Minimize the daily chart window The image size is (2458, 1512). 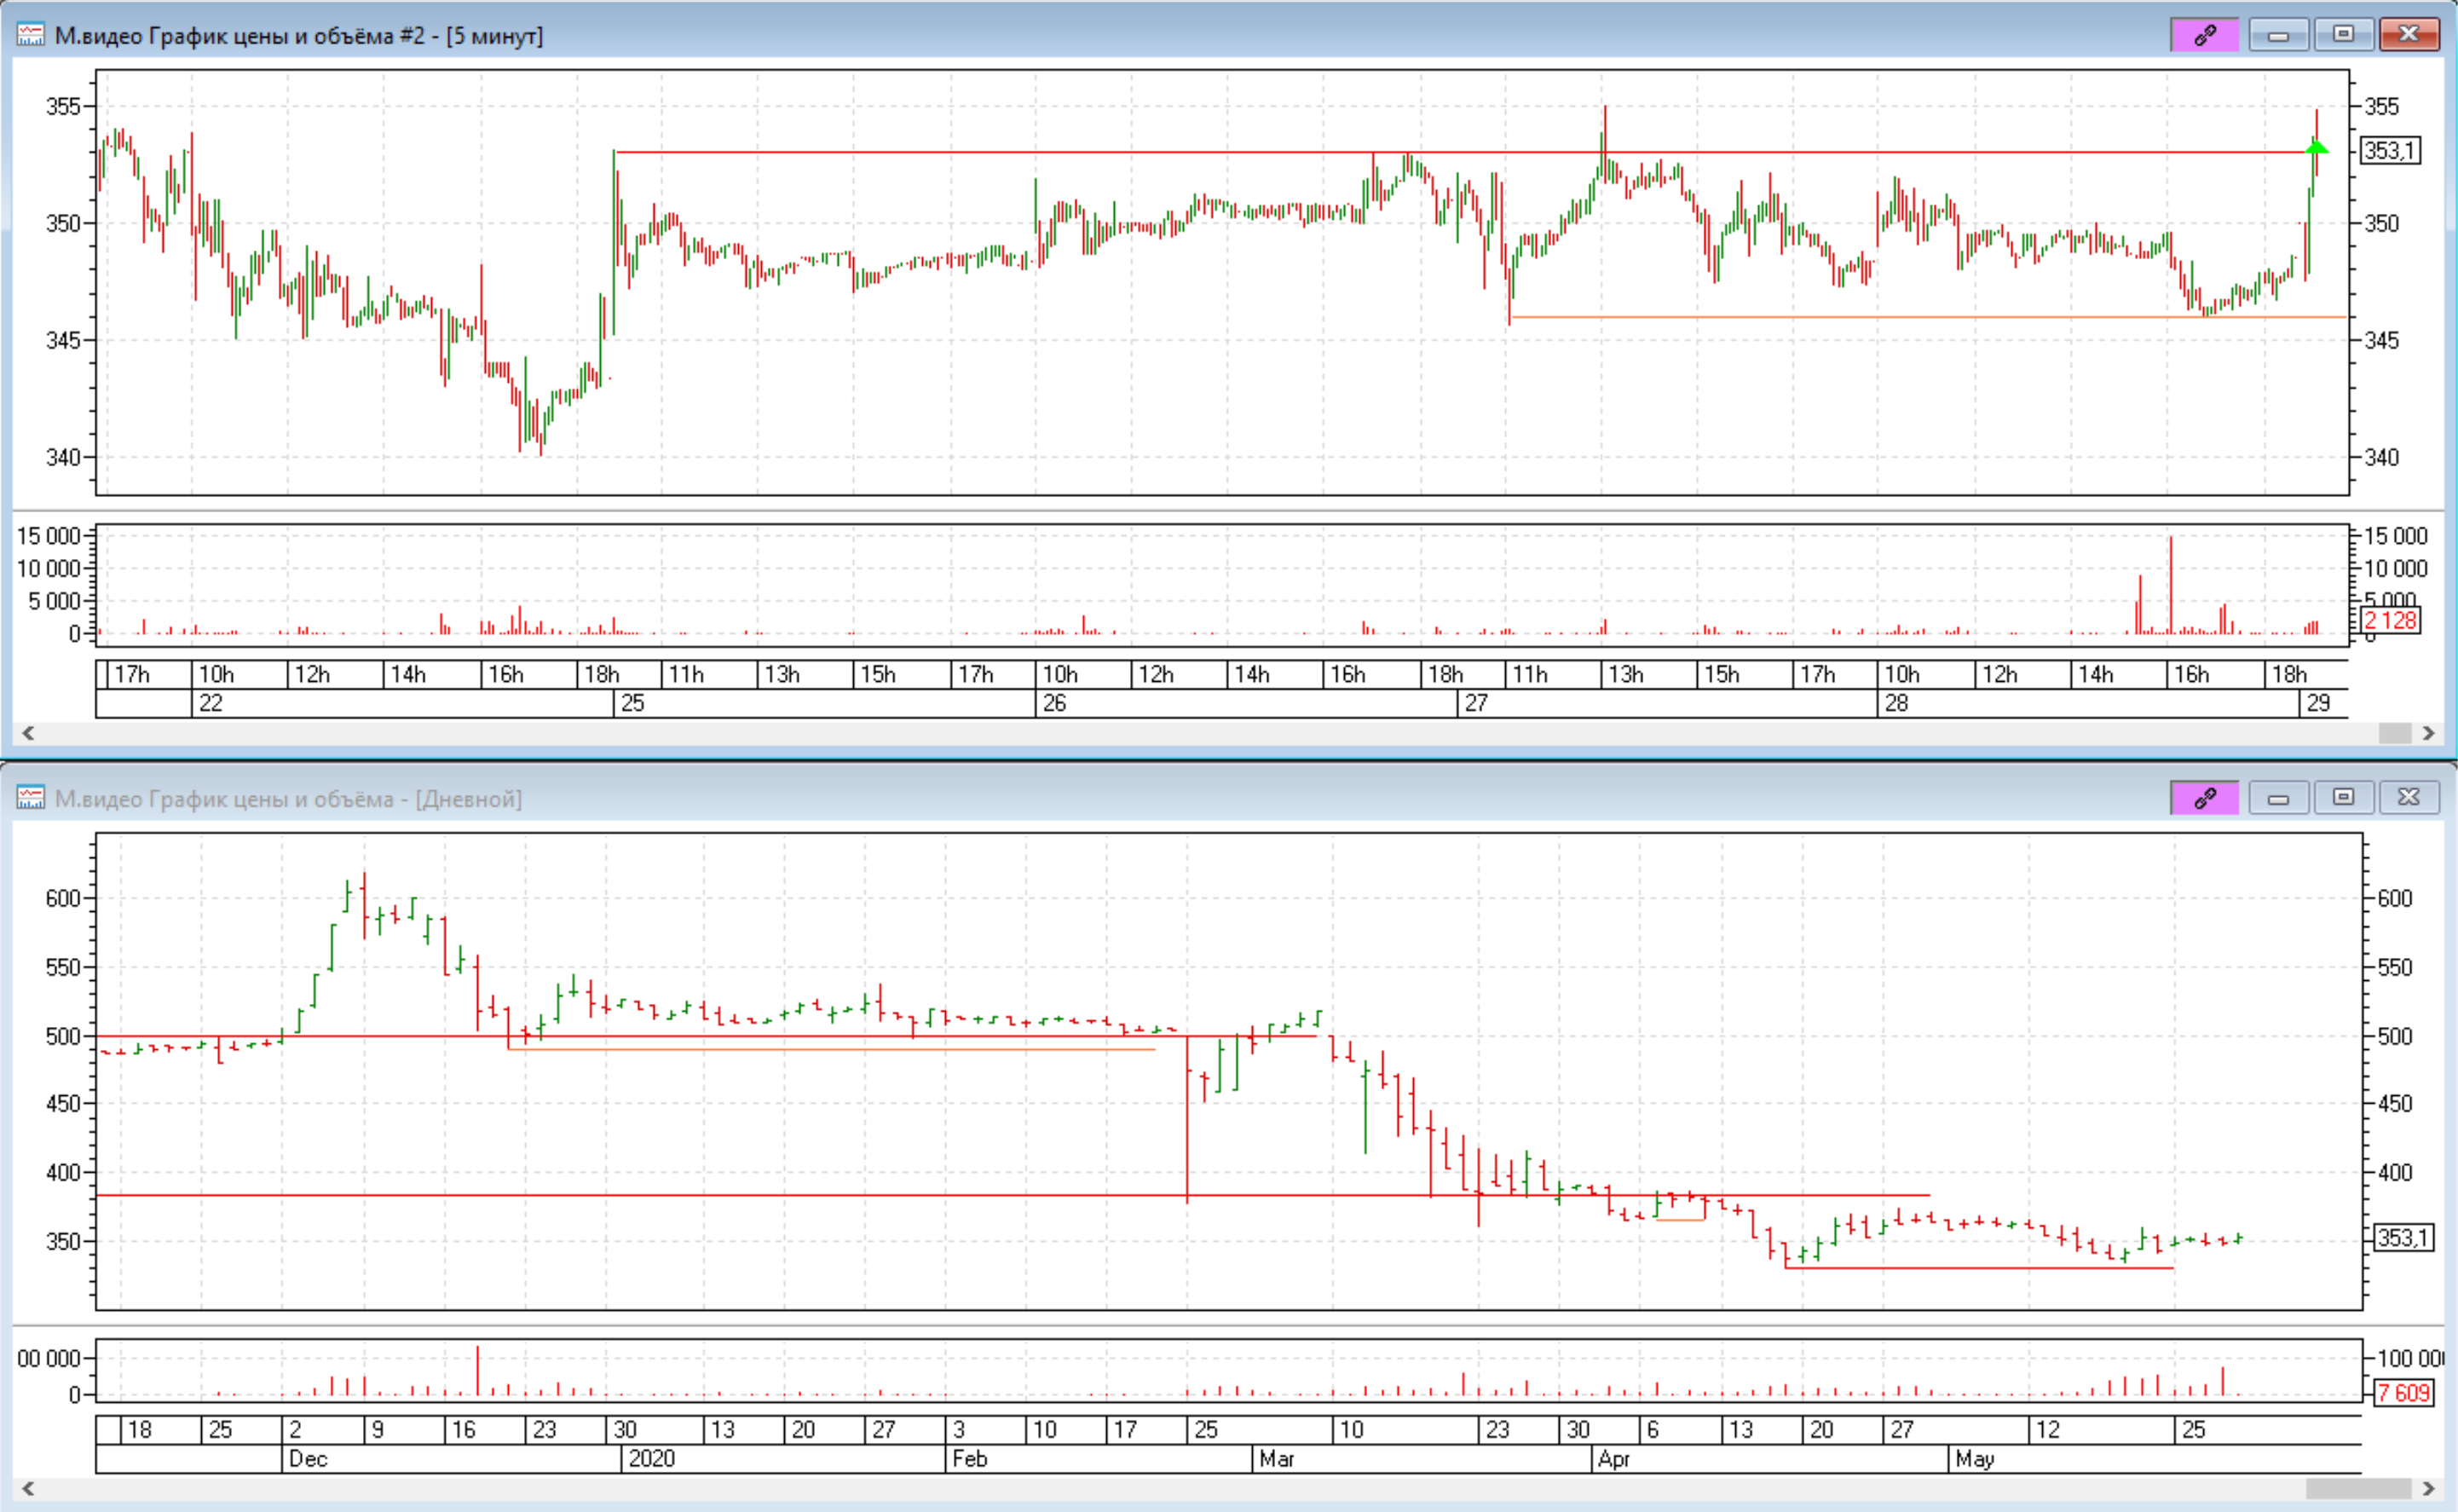(2278, 798)
